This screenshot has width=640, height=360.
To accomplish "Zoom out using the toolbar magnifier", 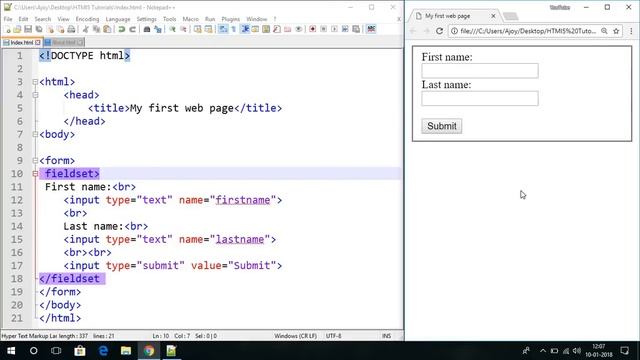I will (184, 29).
